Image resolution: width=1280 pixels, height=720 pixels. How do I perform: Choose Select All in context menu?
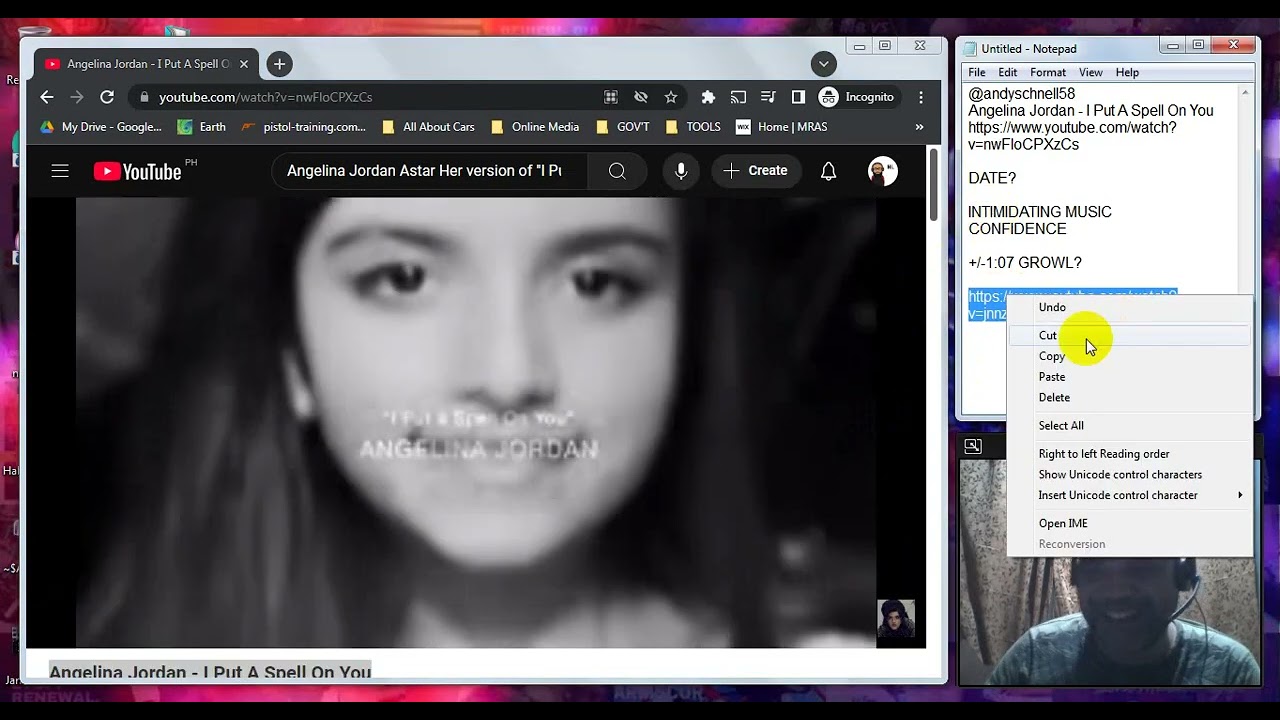coord(1130,425)
